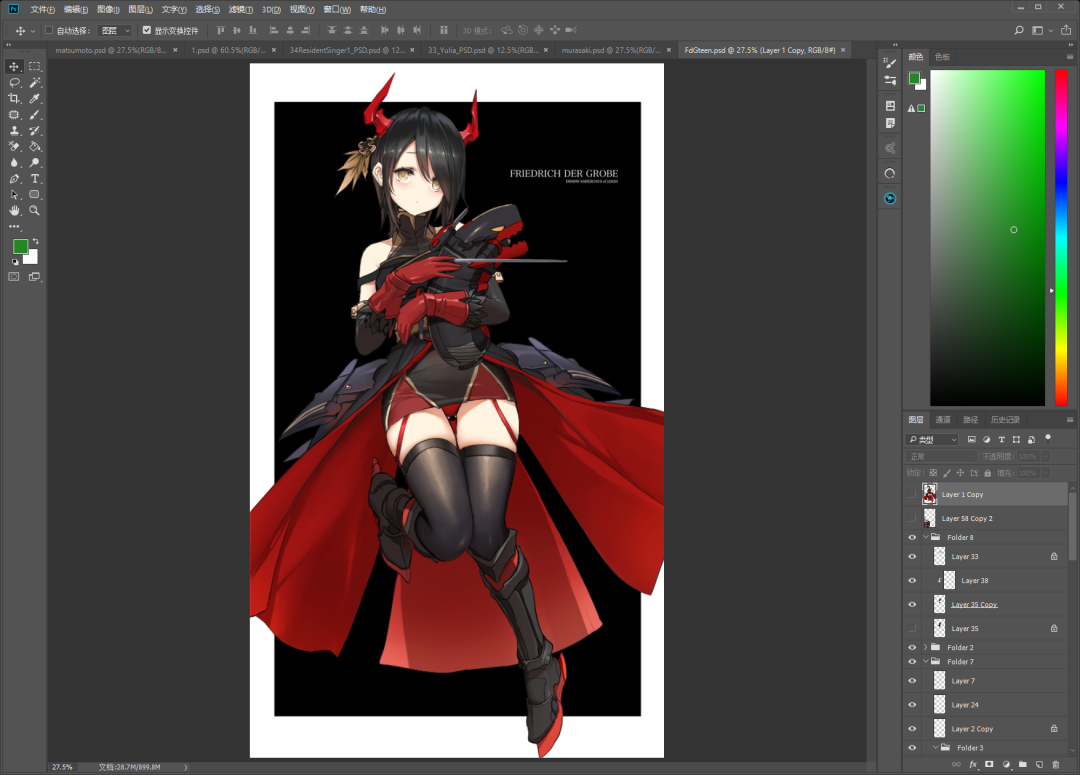Viewport: 1080px width, 775px height.
Task: Hide the Layer 24 layer
Action: click(912, 705)
